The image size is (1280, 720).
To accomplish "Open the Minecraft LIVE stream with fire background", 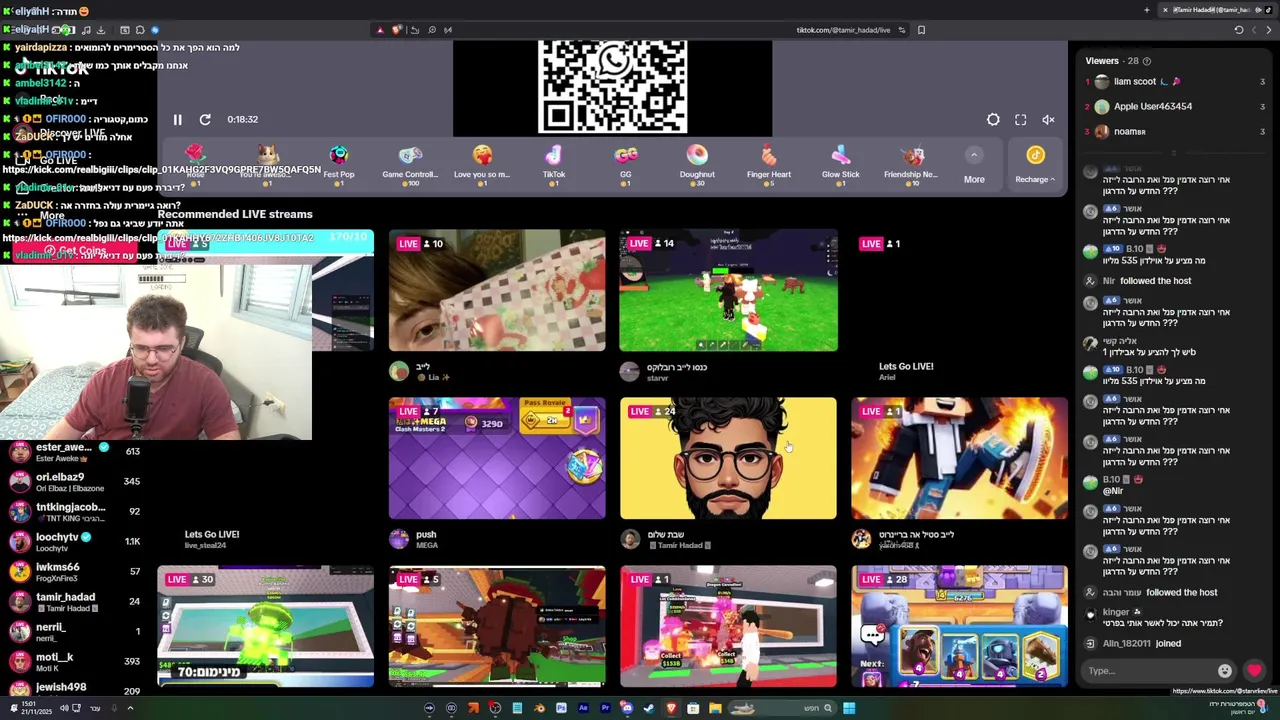I will [x=960, y=459].
